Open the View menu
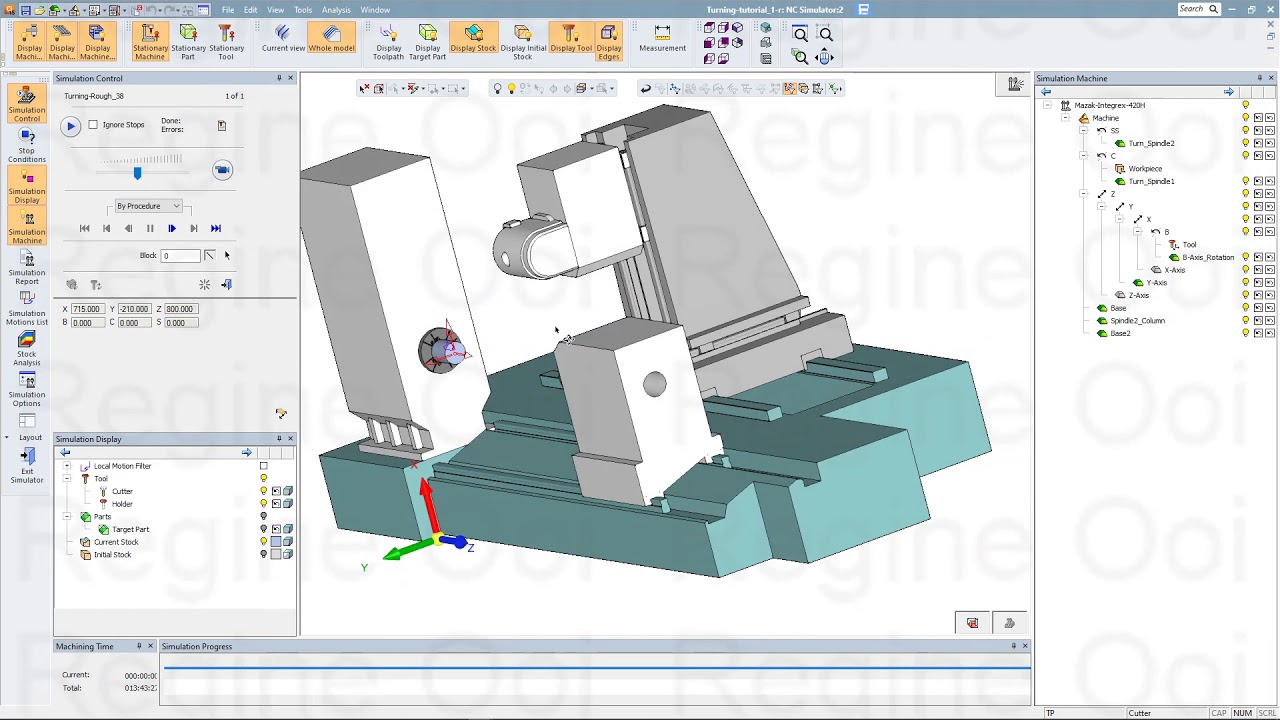This screenshot has height=720, width=1280. tap(275, 10)
